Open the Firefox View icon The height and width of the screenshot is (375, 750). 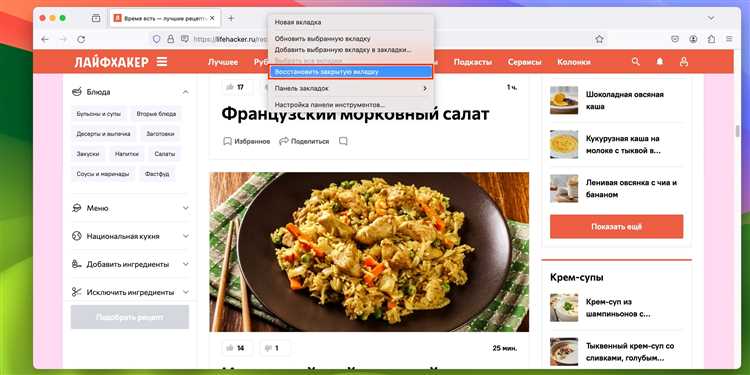tap(96, 18)
